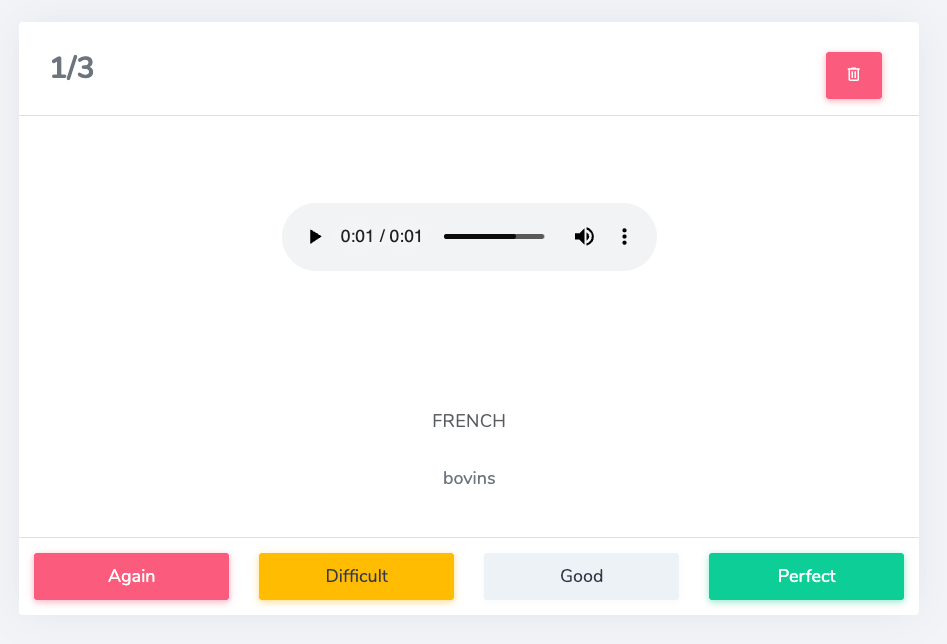This screenshot has height=644, width=947.
Task: Open the audio player's three-dot options menu
Action: click(624, 236)
